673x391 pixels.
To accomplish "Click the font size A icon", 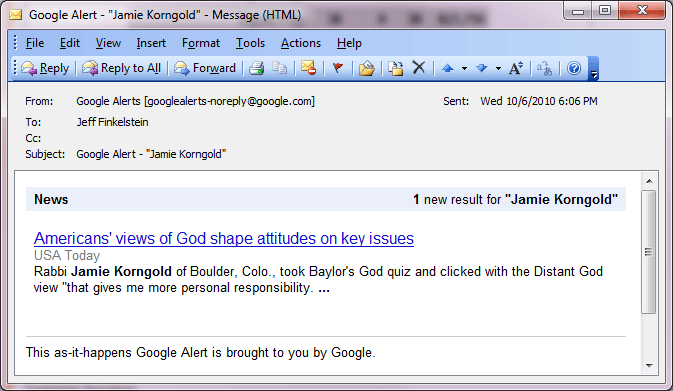I will point(515,68).
